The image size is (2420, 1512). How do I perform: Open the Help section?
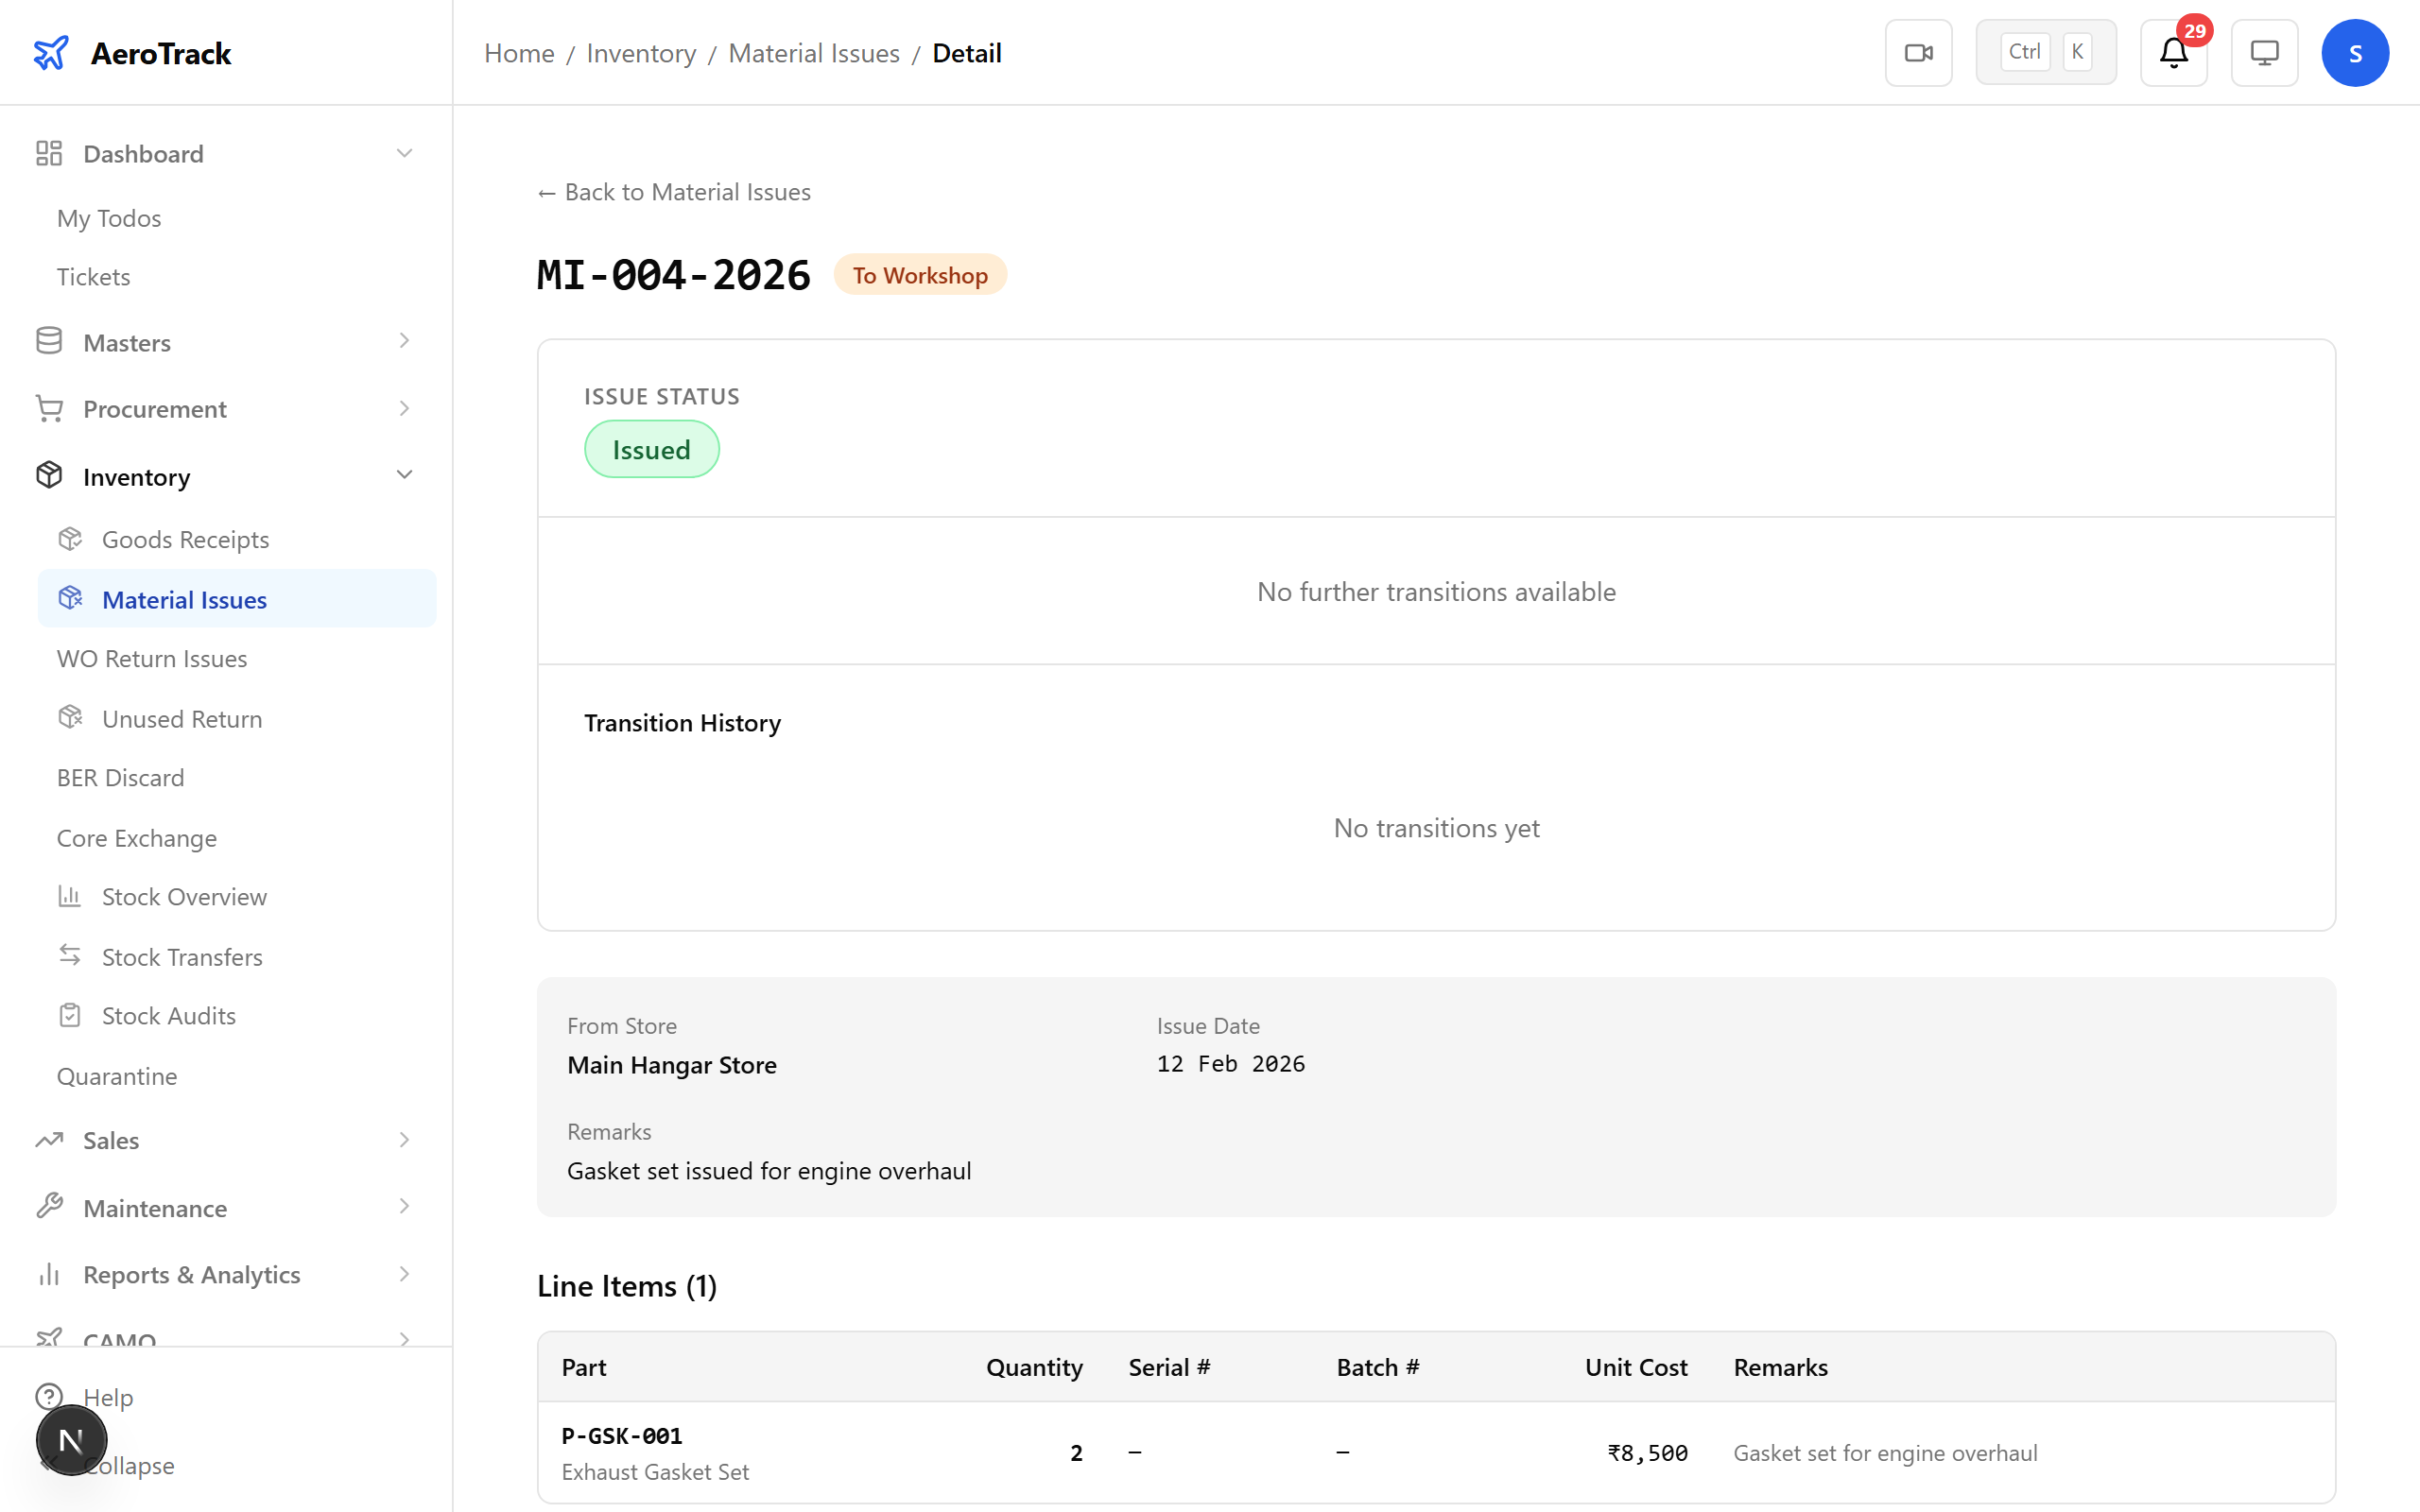(108, 1397)
